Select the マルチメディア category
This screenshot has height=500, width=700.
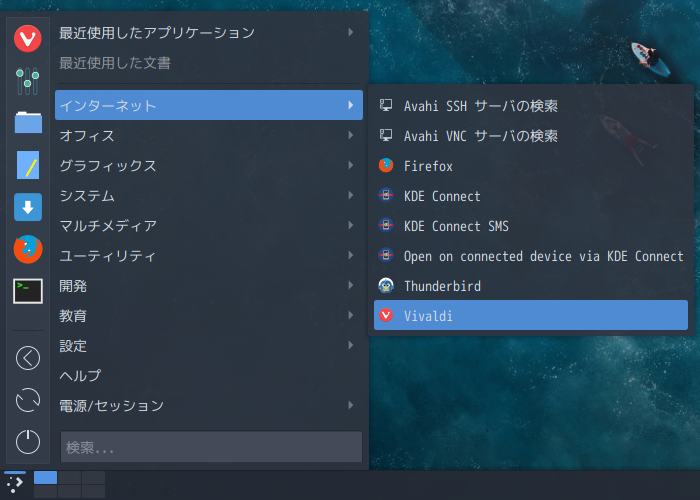[209, 225]
